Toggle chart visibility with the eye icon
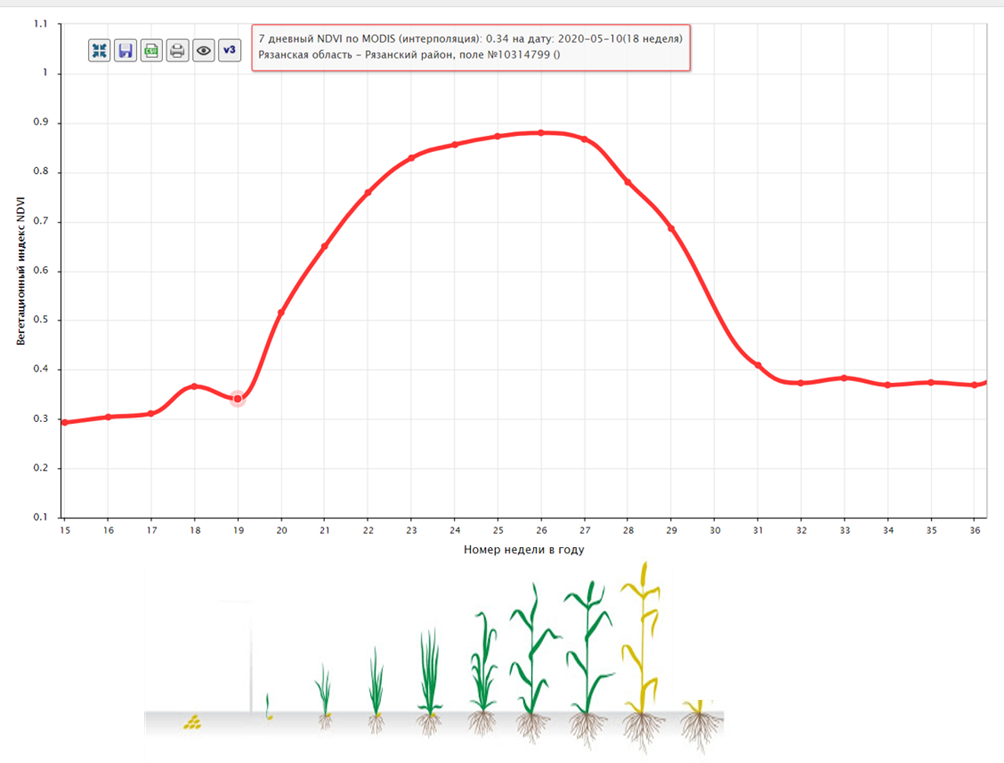 click(x=204, y=51)
